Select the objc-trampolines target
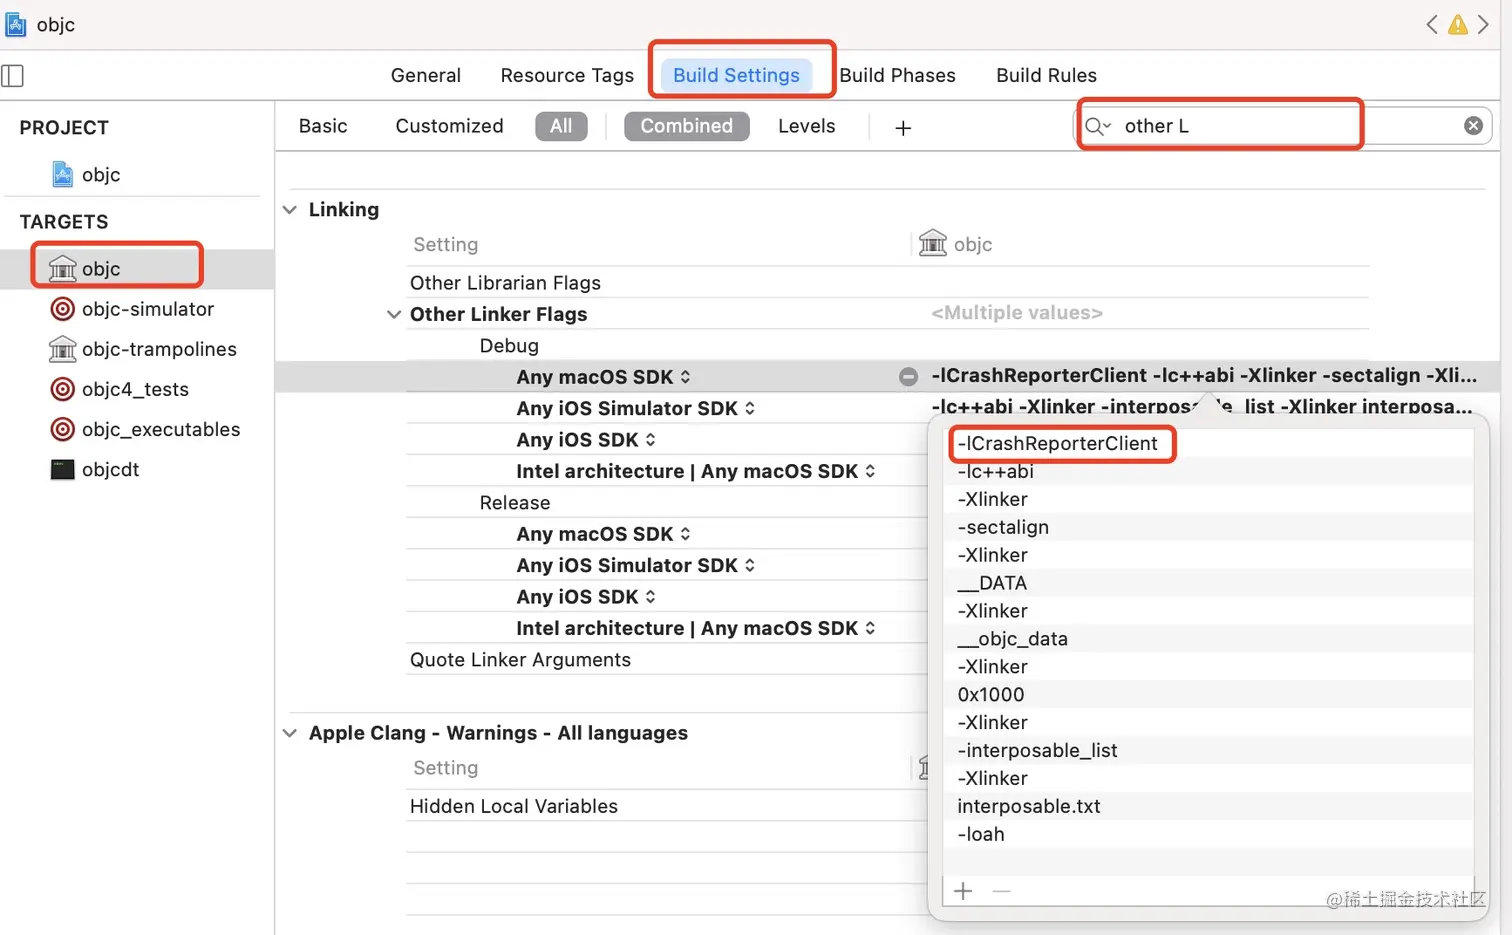Screen dimensions: 1512x935 click(x=143, y=349)
